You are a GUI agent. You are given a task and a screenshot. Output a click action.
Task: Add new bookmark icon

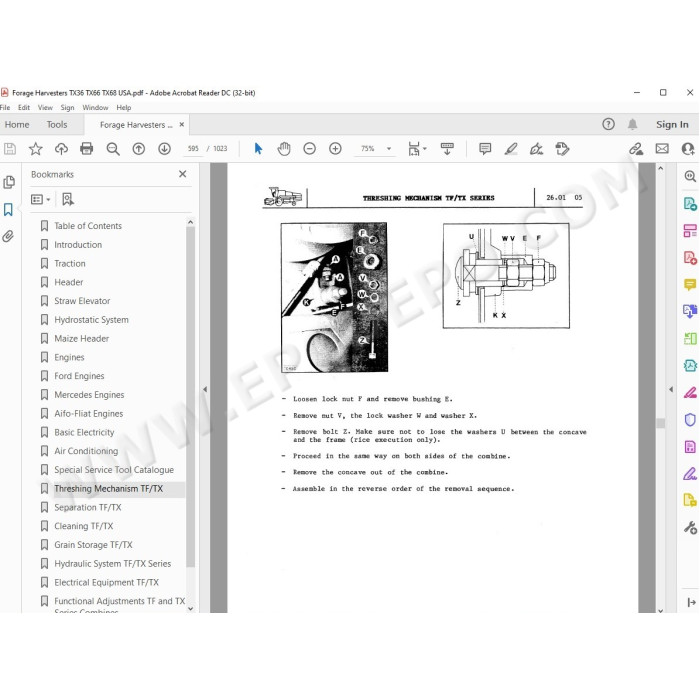tap(68, 200)
